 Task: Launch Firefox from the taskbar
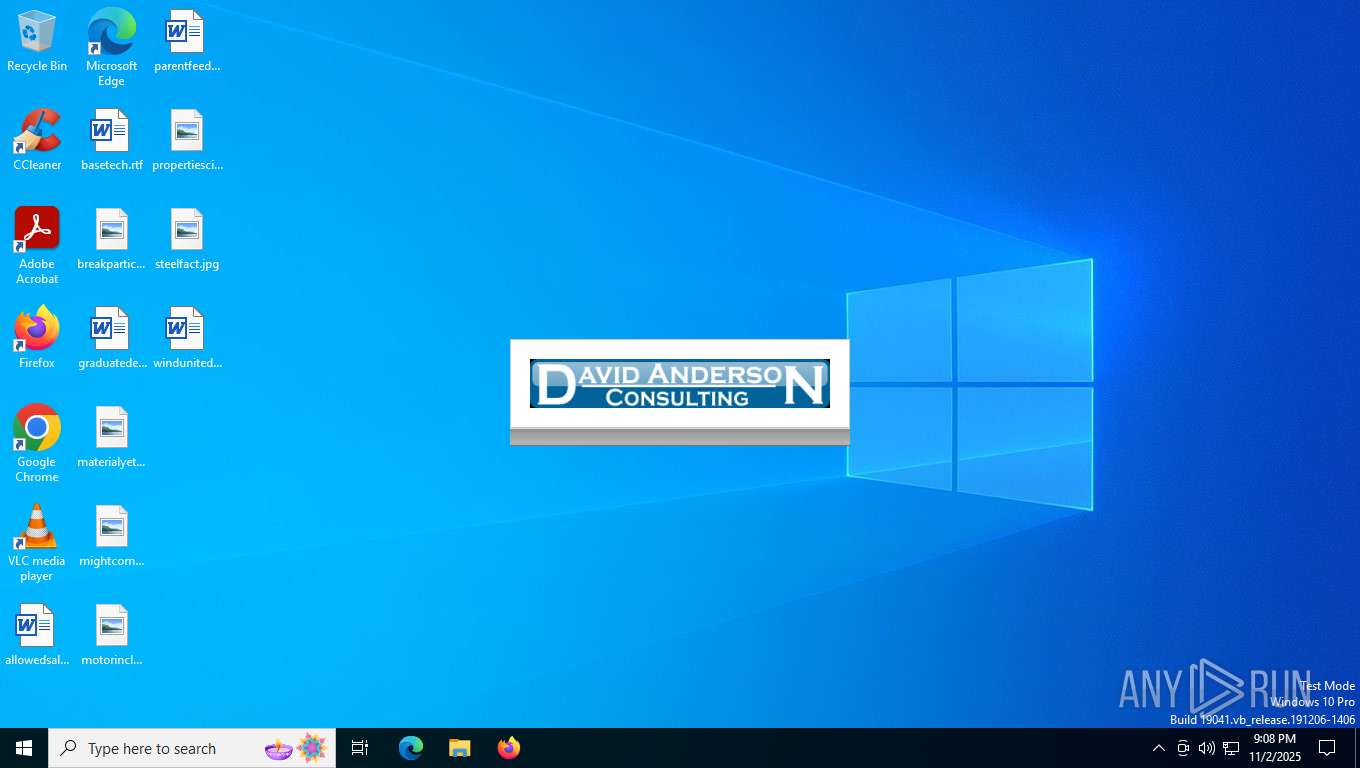point(509,748)
